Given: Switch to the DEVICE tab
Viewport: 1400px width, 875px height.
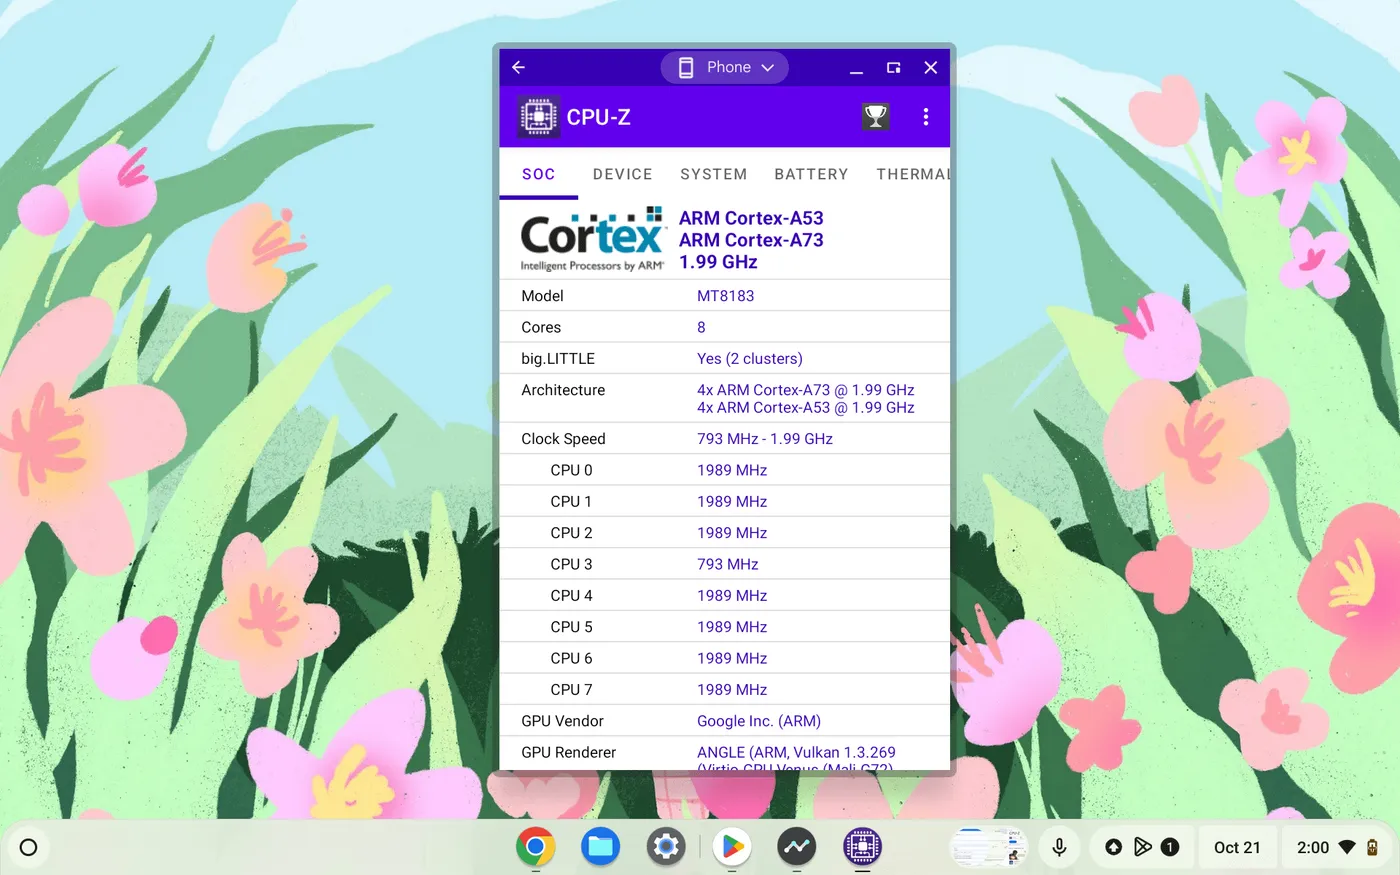Looking at the screenshot, I should [x=622, y=174].
